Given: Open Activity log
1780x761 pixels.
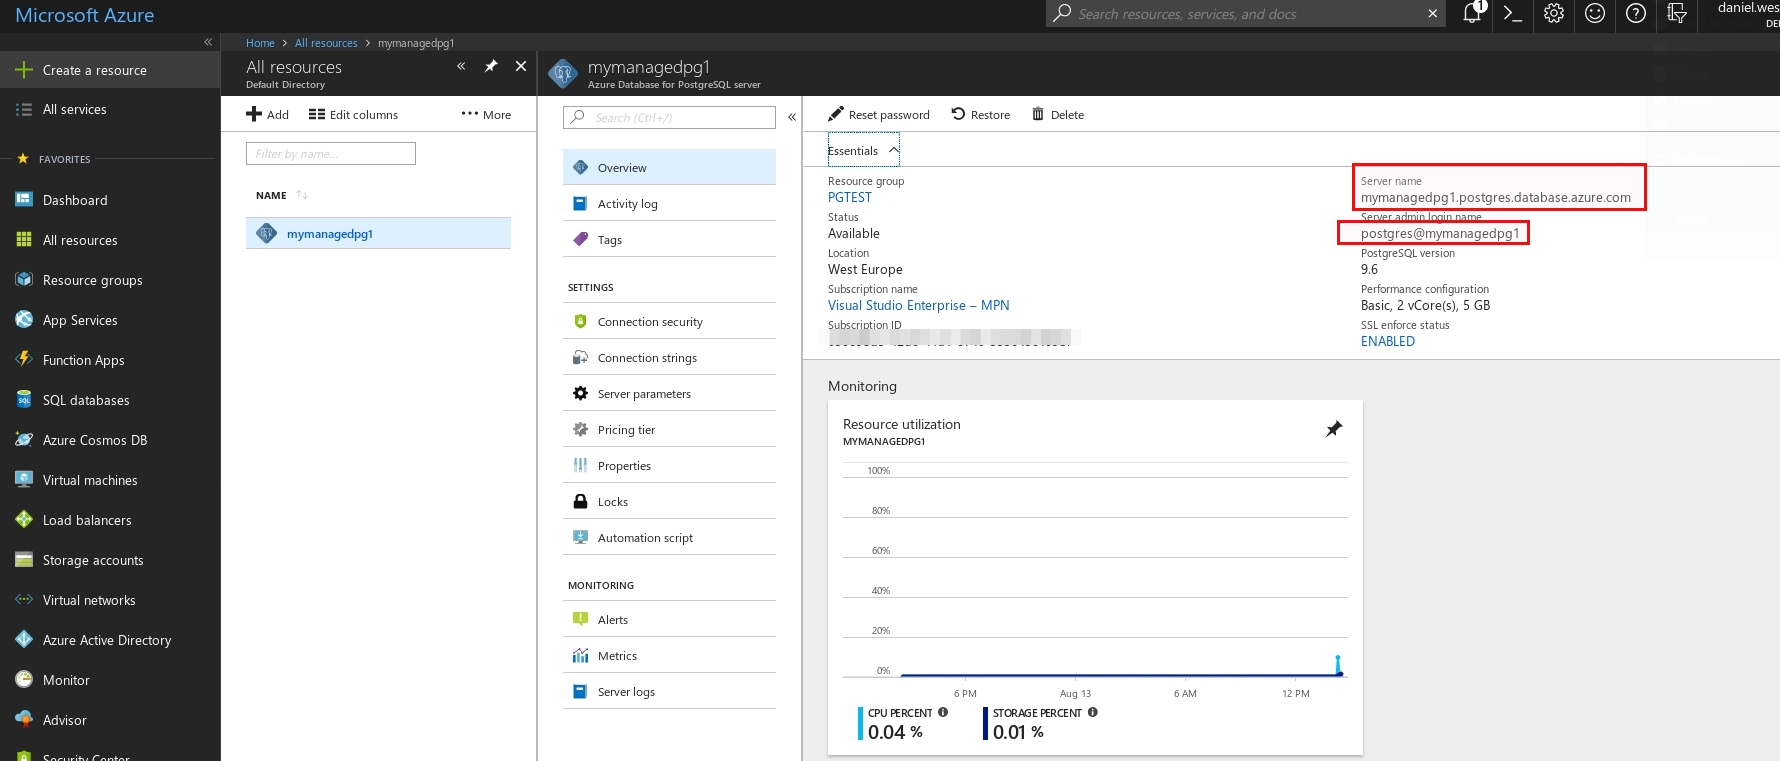Looking at the screenshot, I should point(669,203).
